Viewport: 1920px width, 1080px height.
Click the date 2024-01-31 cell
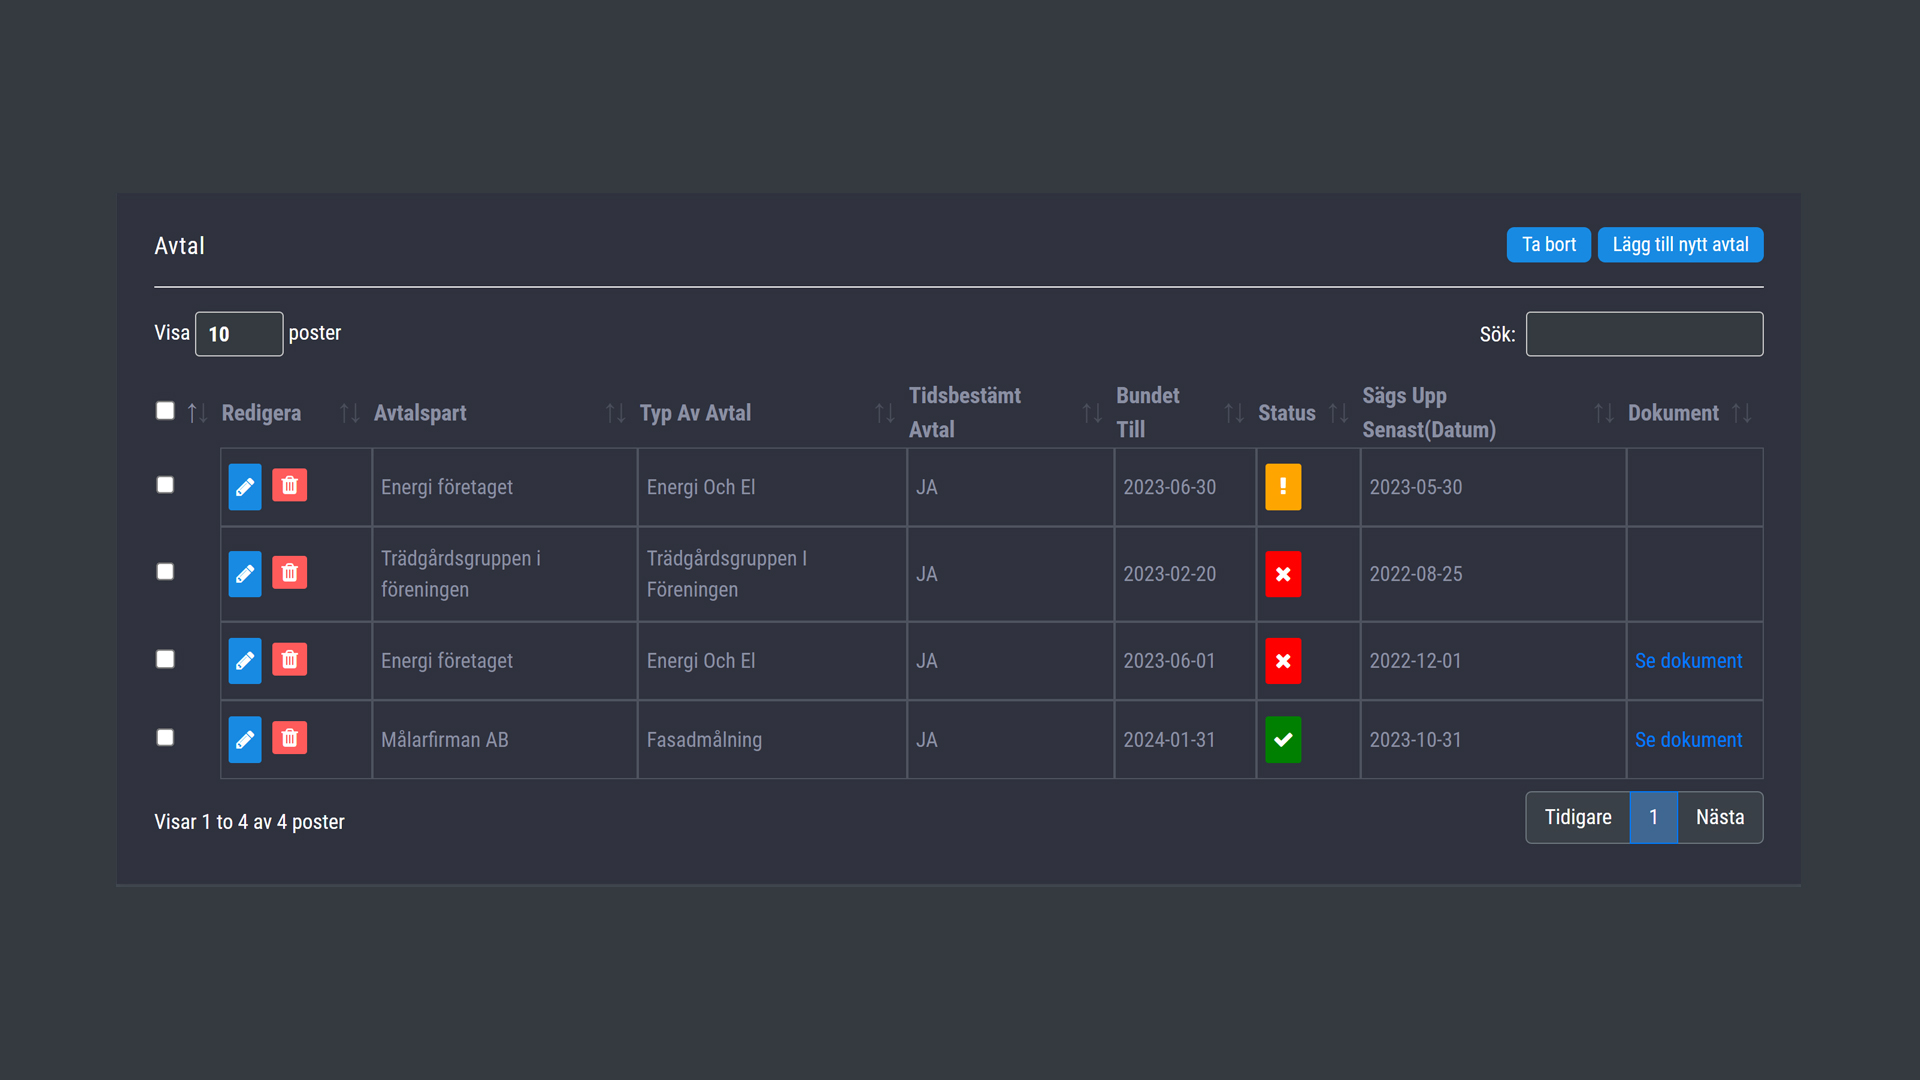pyautogui.click(x=1185, y=740)
